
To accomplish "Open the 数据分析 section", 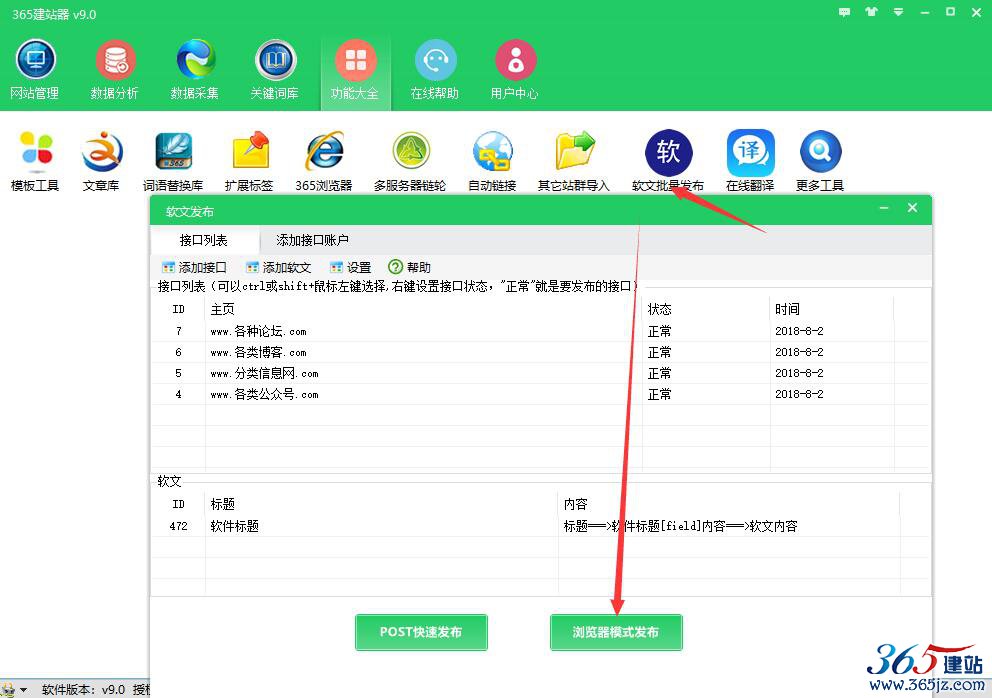I will [x=115, y=70].
